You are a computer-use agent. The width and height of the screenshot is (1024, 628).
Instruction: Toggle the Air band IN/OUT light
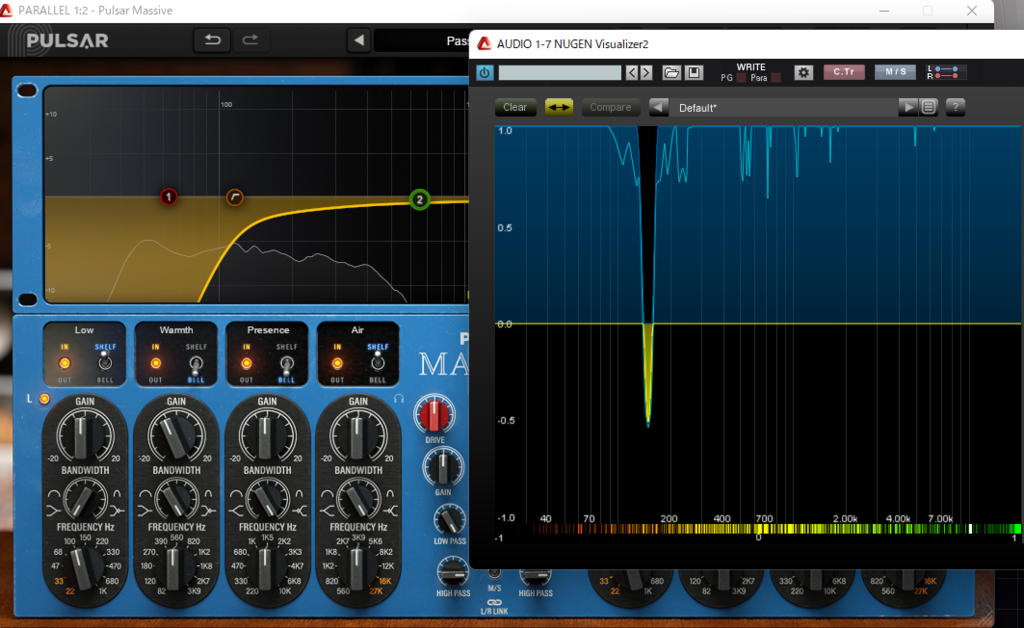tap(337, 363)
